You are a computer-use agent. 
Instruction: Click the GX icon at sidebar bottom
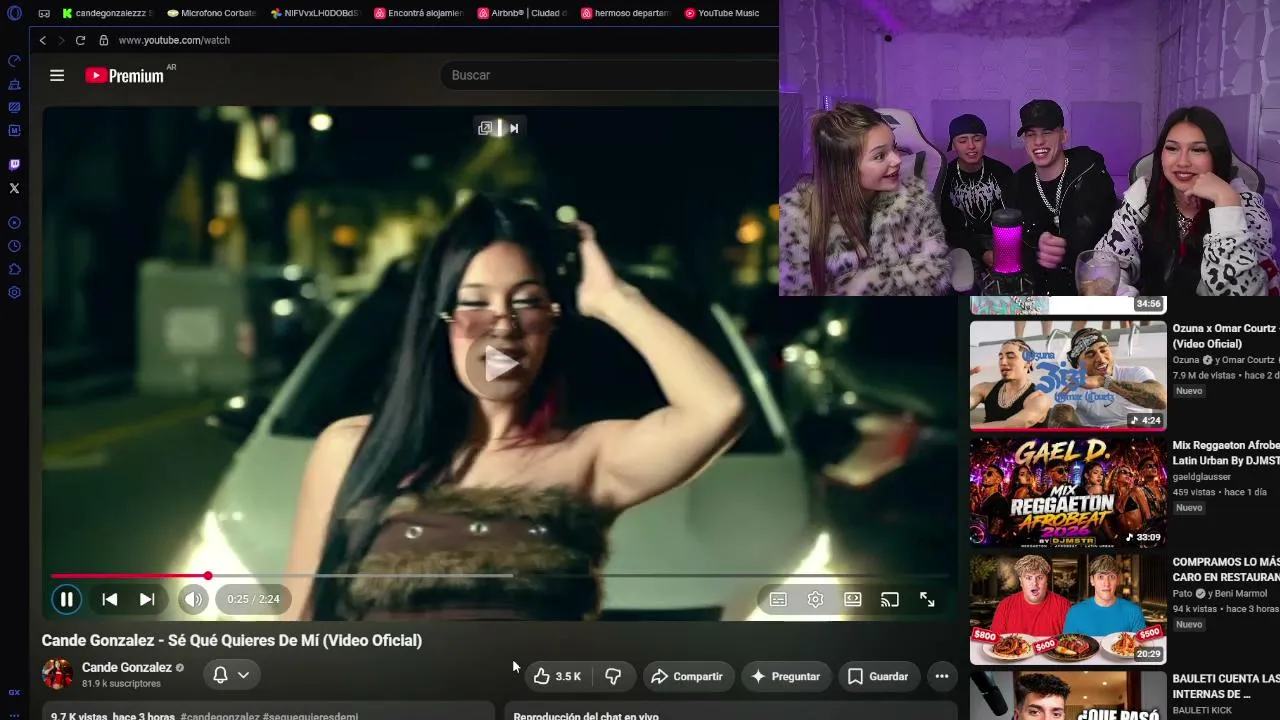coord(14,692)
